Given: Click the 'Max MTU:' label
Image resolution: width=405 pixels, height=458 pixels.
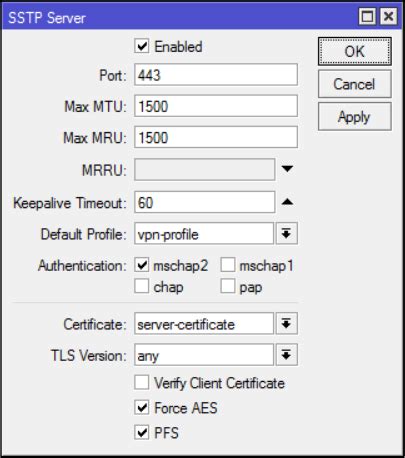Looking at the screenshot, I should point(96,107).
